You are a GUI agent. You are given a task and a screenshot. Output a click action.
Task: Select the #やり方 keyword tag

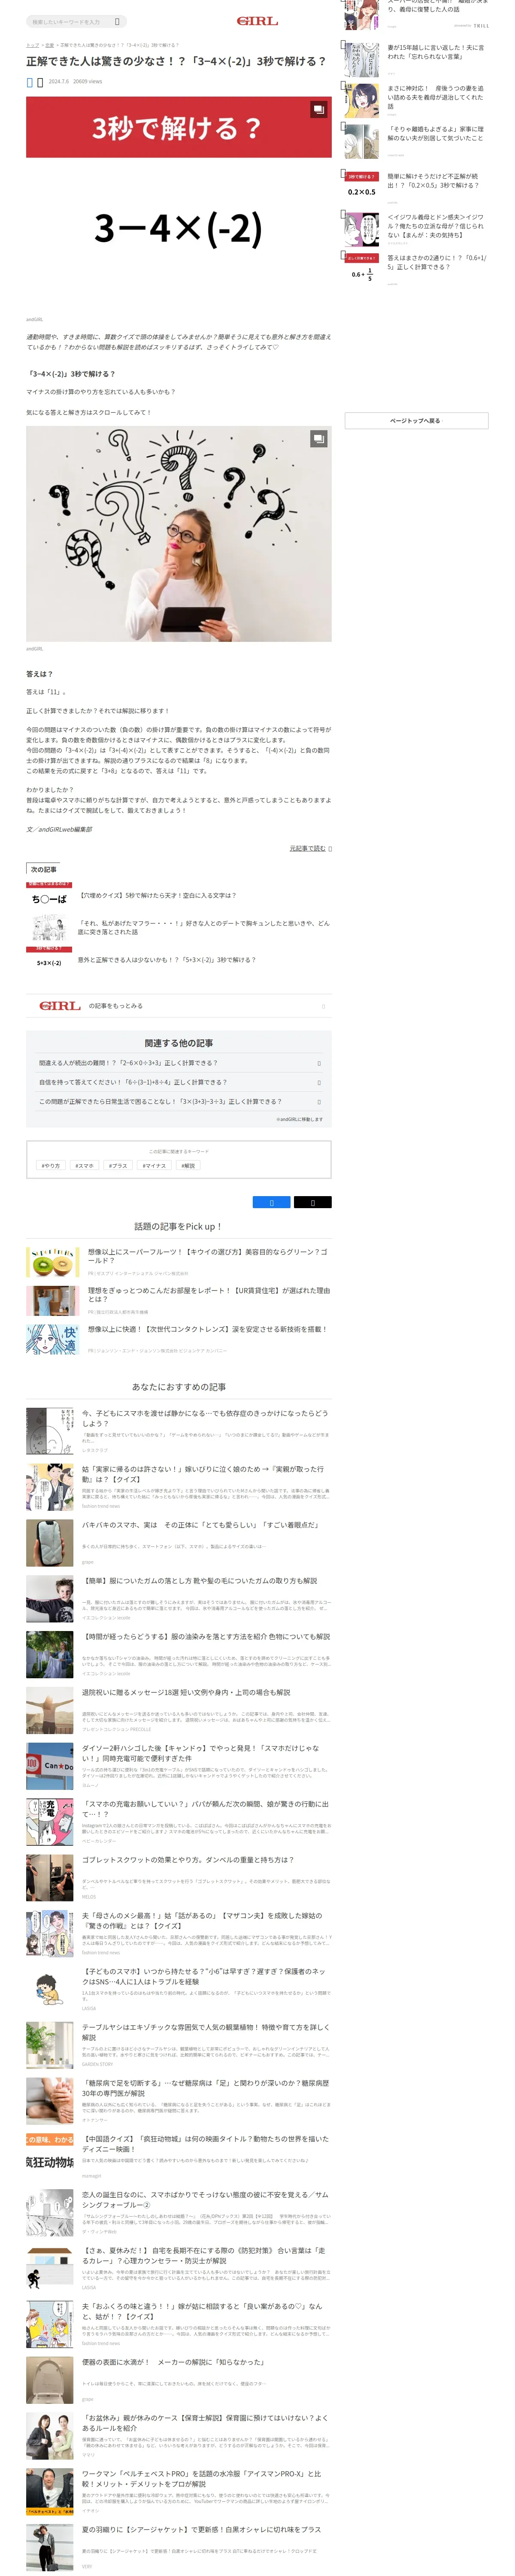(x=50, y=1165)
